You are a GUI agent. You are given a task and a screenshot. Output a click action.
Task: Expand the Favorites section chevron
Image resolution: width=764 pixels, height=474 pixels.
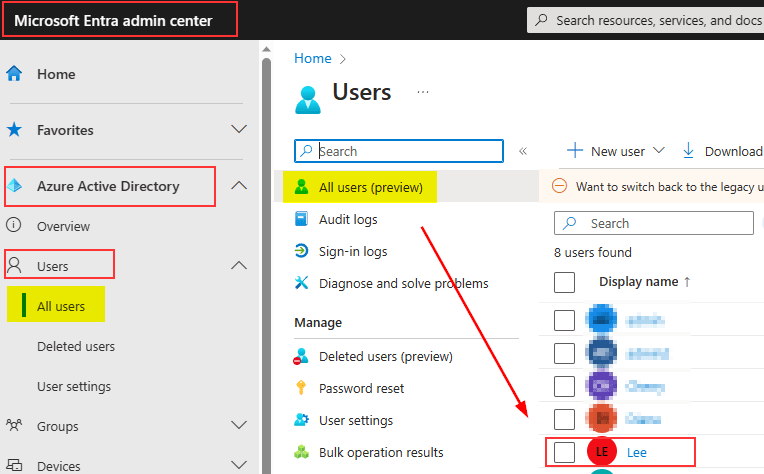point(239,130)
